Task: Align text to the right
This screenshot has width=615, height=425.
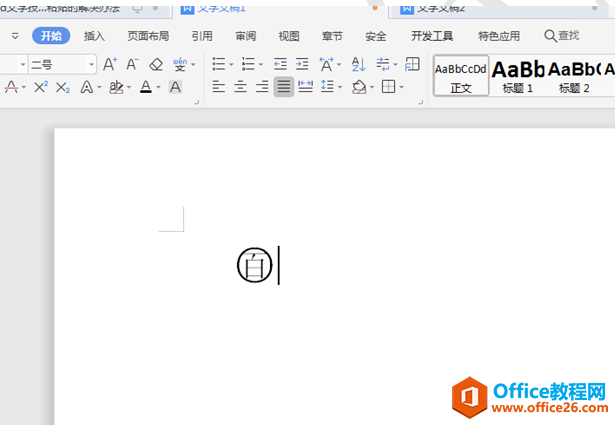Action: [x=262, y=87]
